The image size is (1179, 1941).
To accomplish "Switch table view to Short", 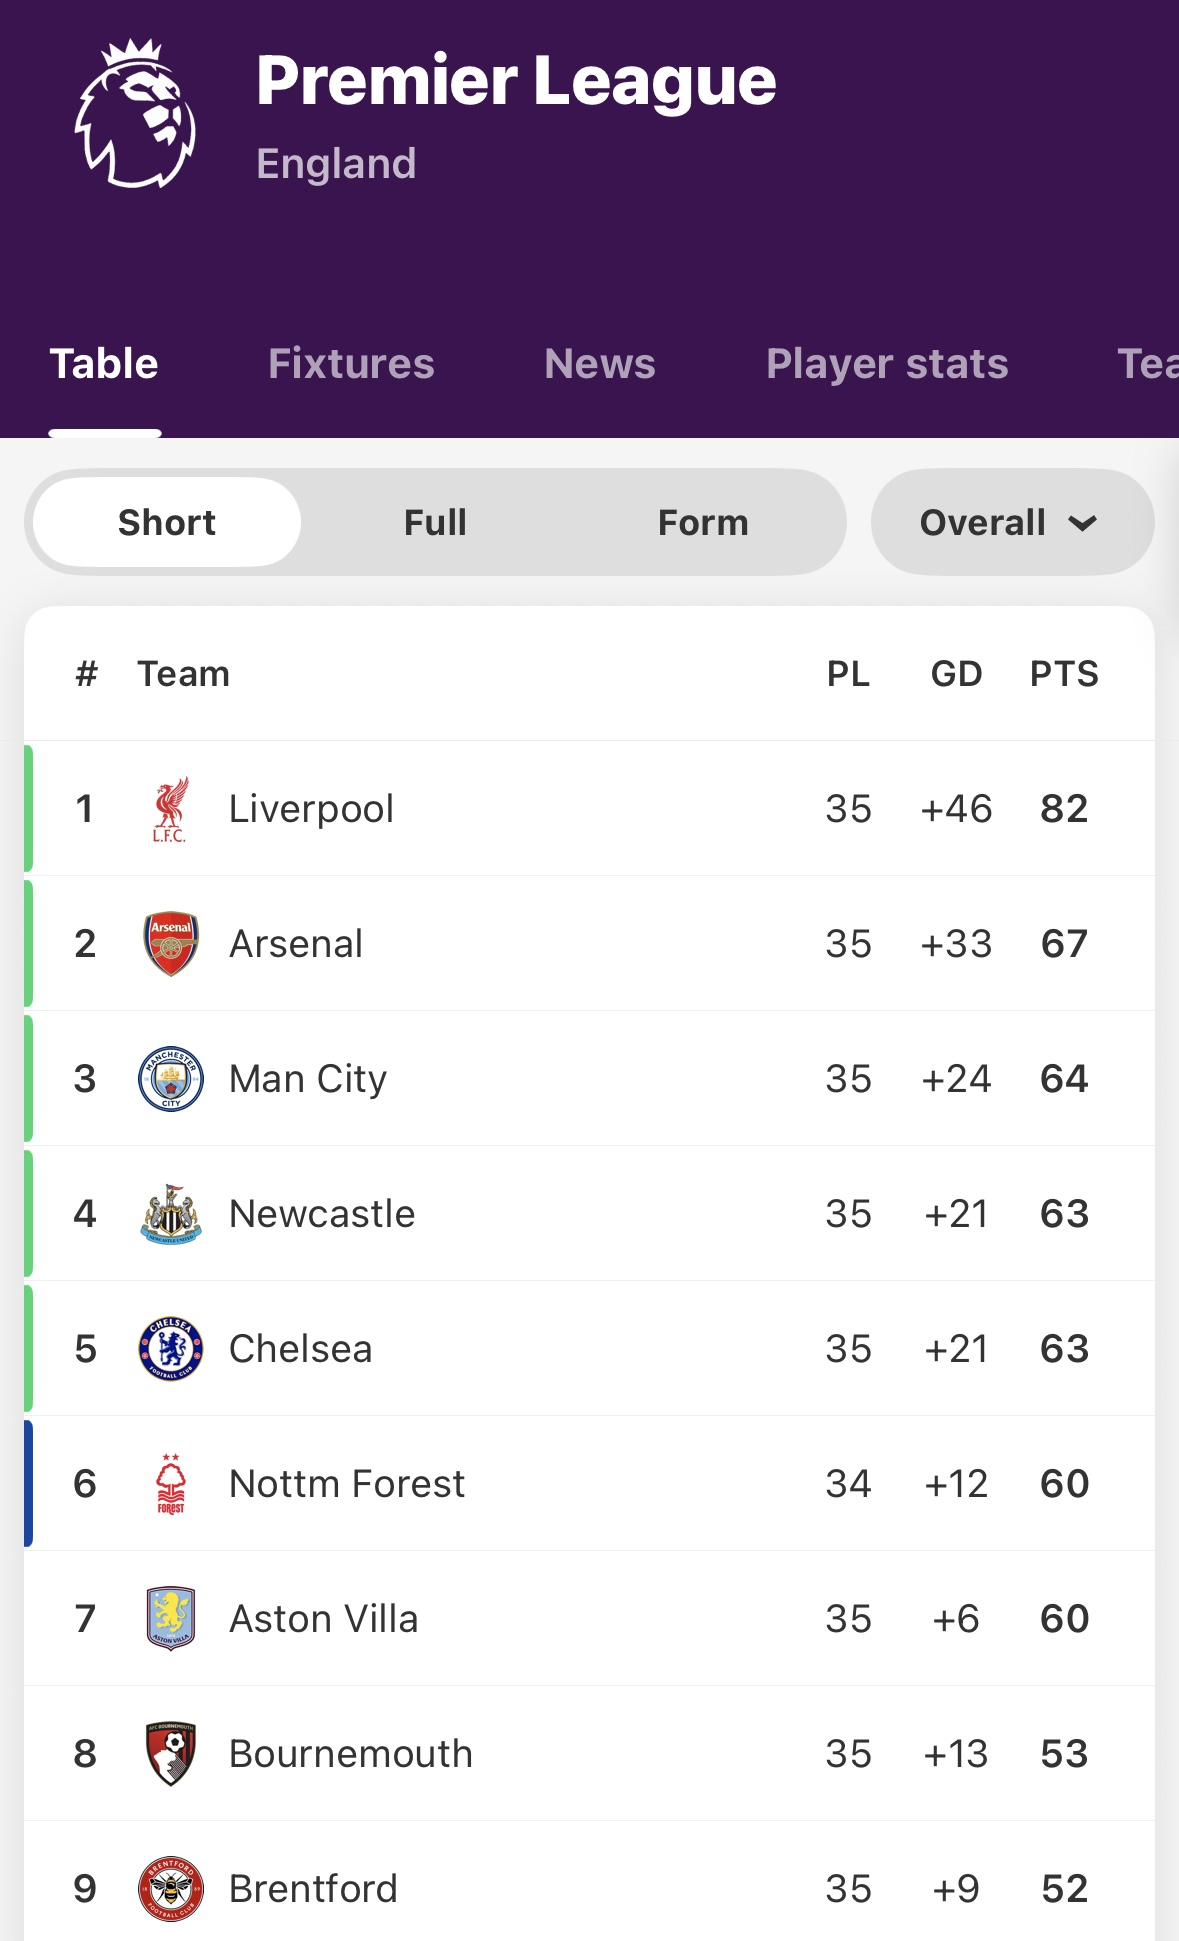I will 167,522.
